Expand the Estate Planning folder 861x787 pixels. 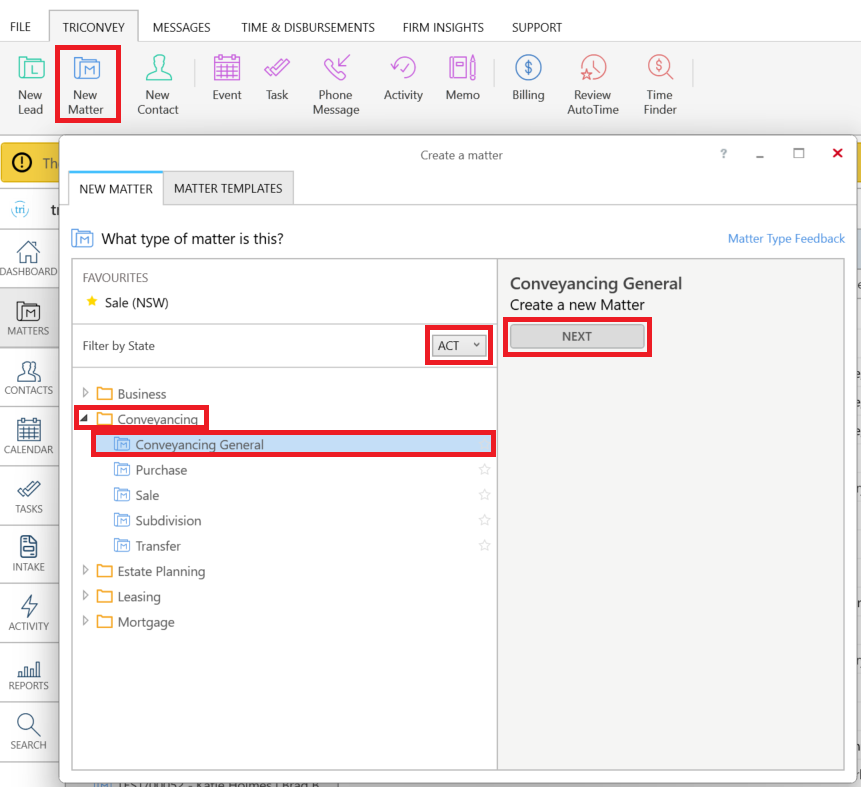(86, 571)
